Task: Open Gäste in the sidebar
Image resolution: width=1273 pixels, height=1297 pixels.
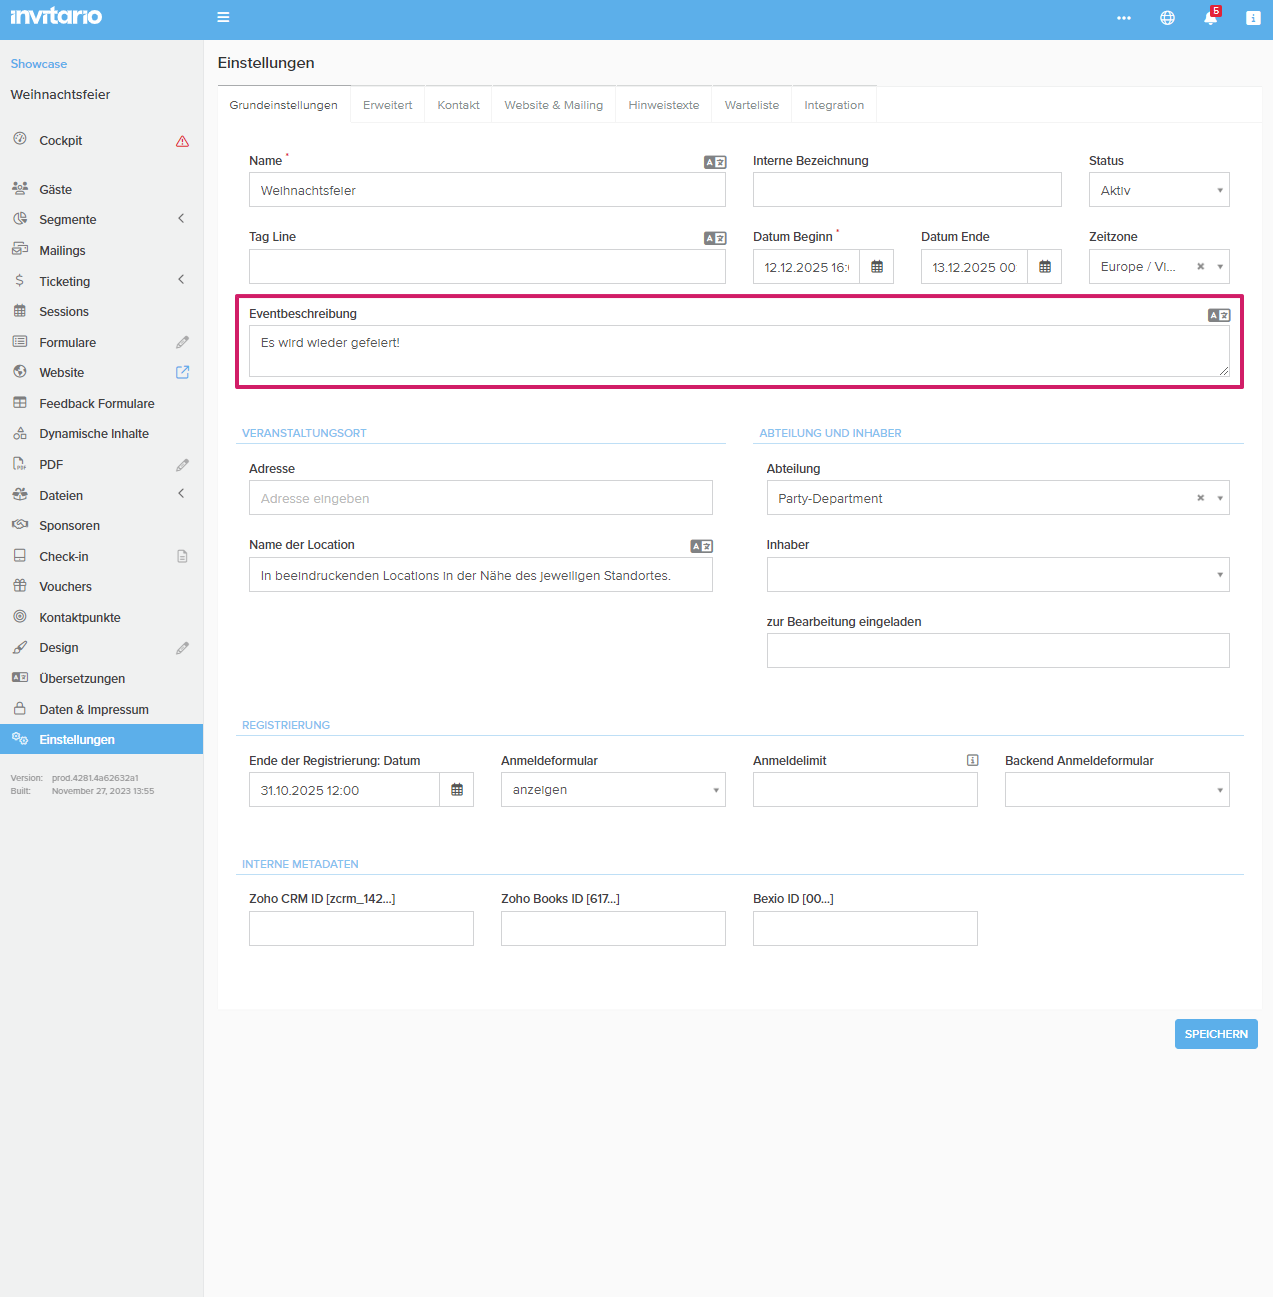Action: pyautogui.click(x=56, y=189)
